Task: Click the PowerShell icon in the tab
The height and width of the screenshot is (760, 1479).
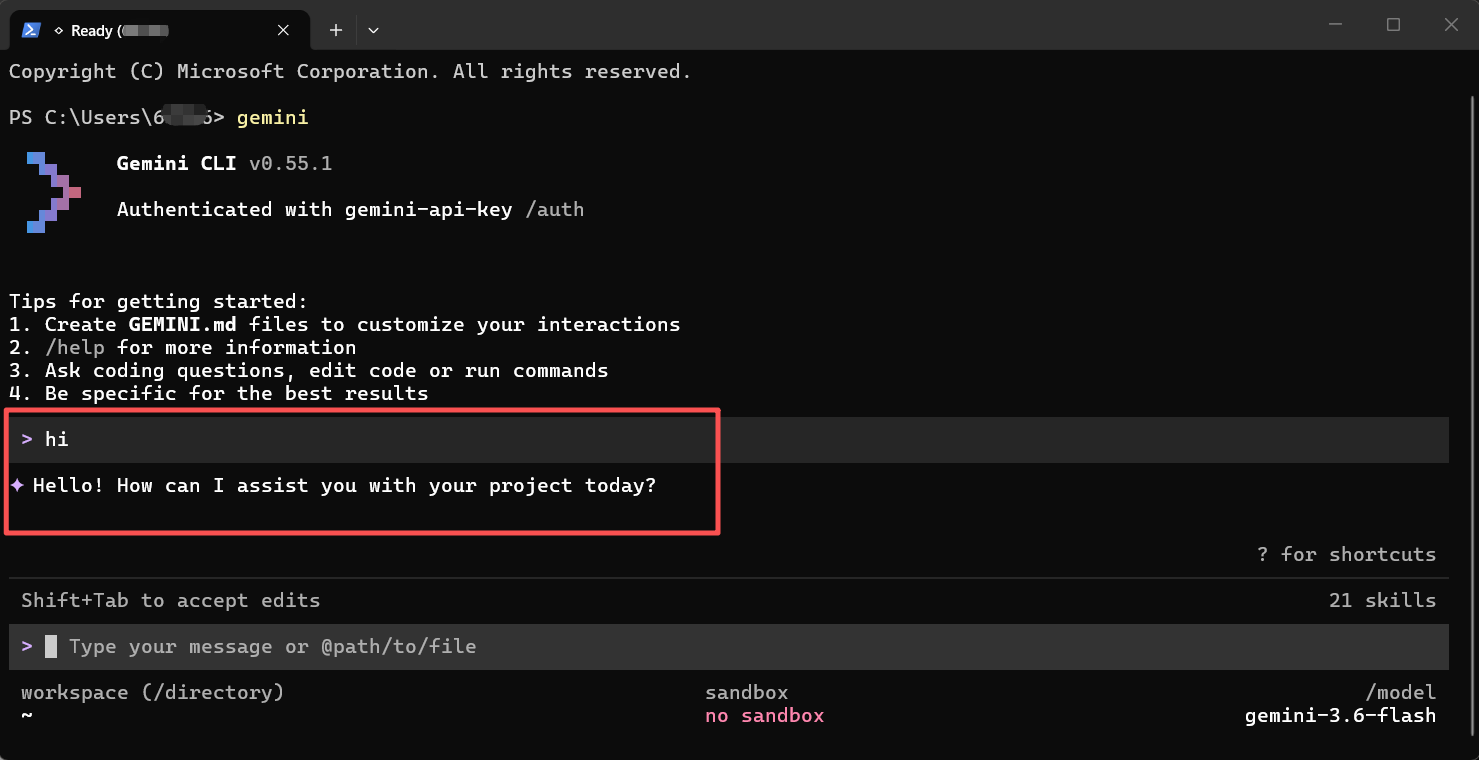Action: pyautogui.click(x=31, y=30)
